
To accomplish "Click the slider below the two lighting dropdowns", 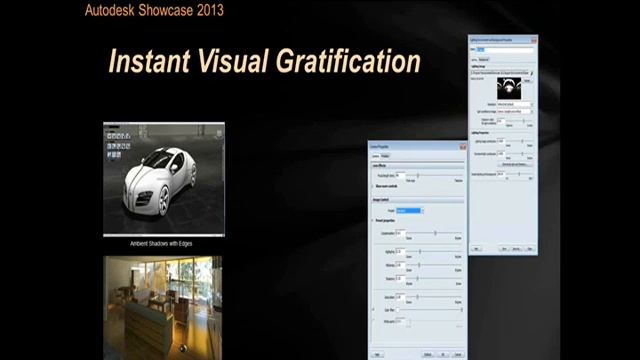I will coord(524,121).
